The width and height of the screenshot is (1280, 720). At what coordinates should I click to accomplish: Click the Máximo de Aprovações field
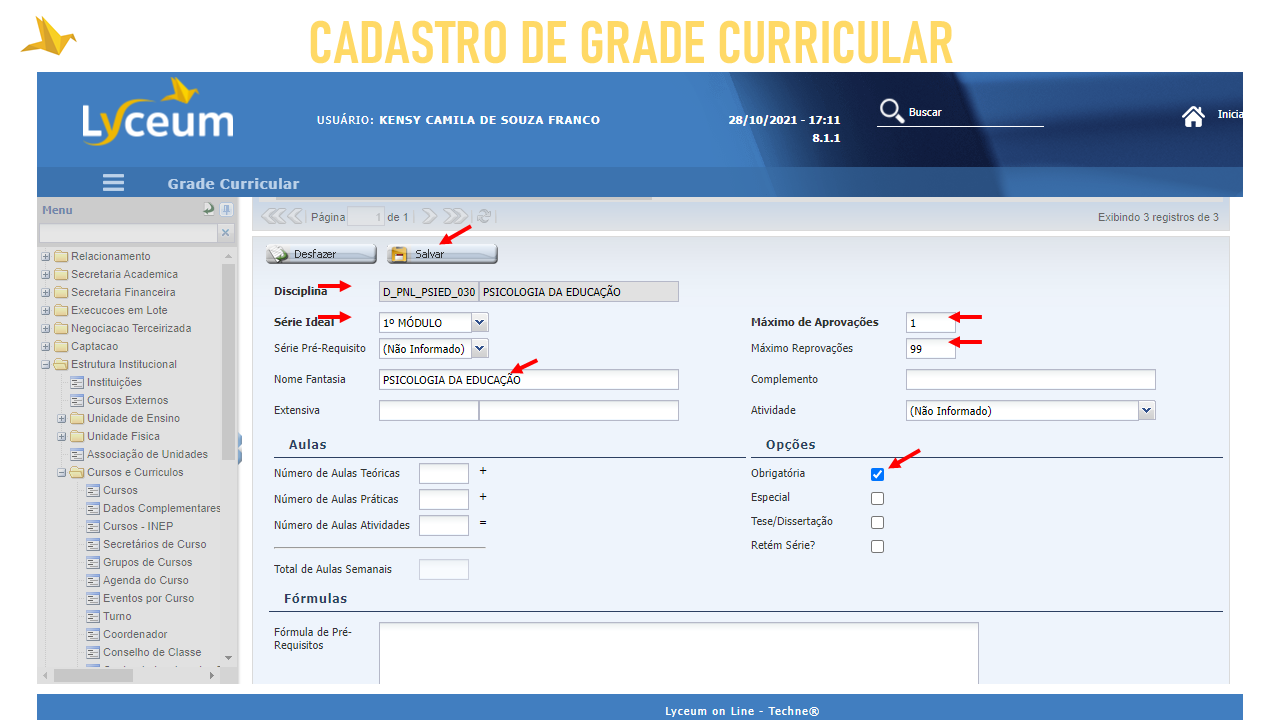click(x=931, y=323)
